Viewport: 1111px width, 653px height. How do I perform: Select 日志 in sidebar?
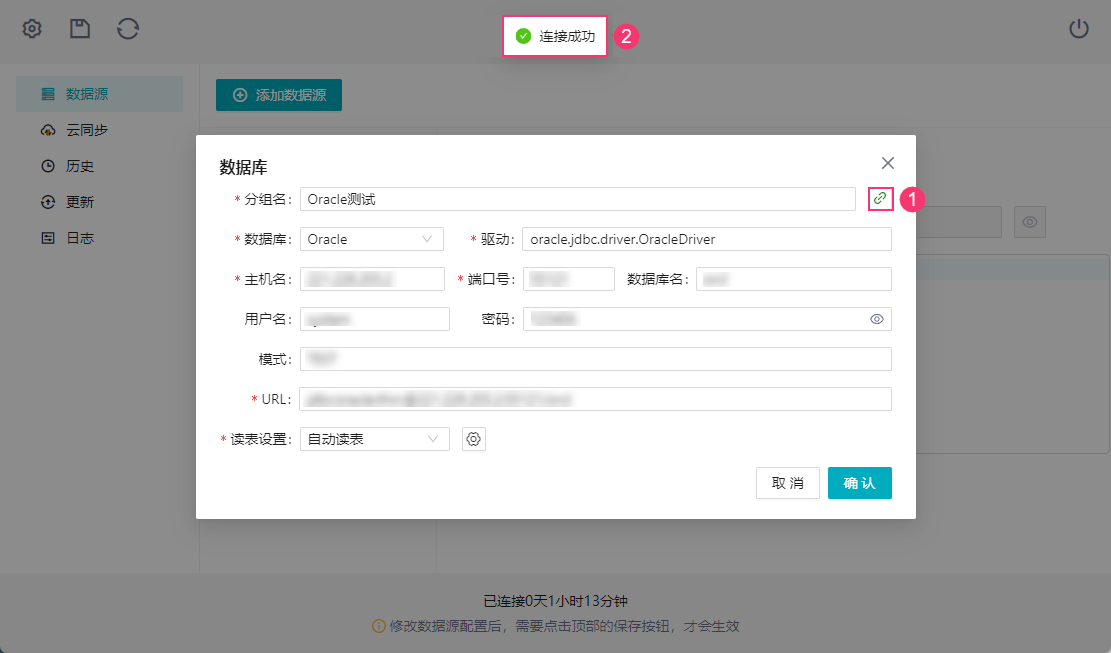pos(99,239)
